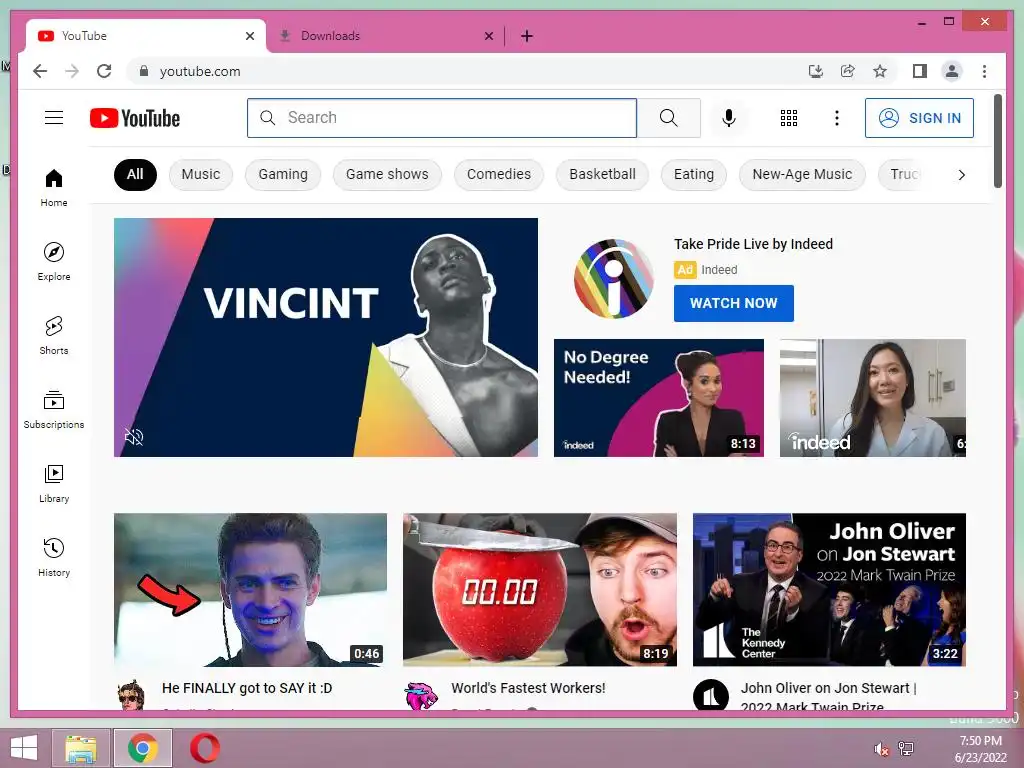The width and height of the screenshot is (1024, 768).
Task: Click the browser forward arrow
Action: [x=72, y=71]
